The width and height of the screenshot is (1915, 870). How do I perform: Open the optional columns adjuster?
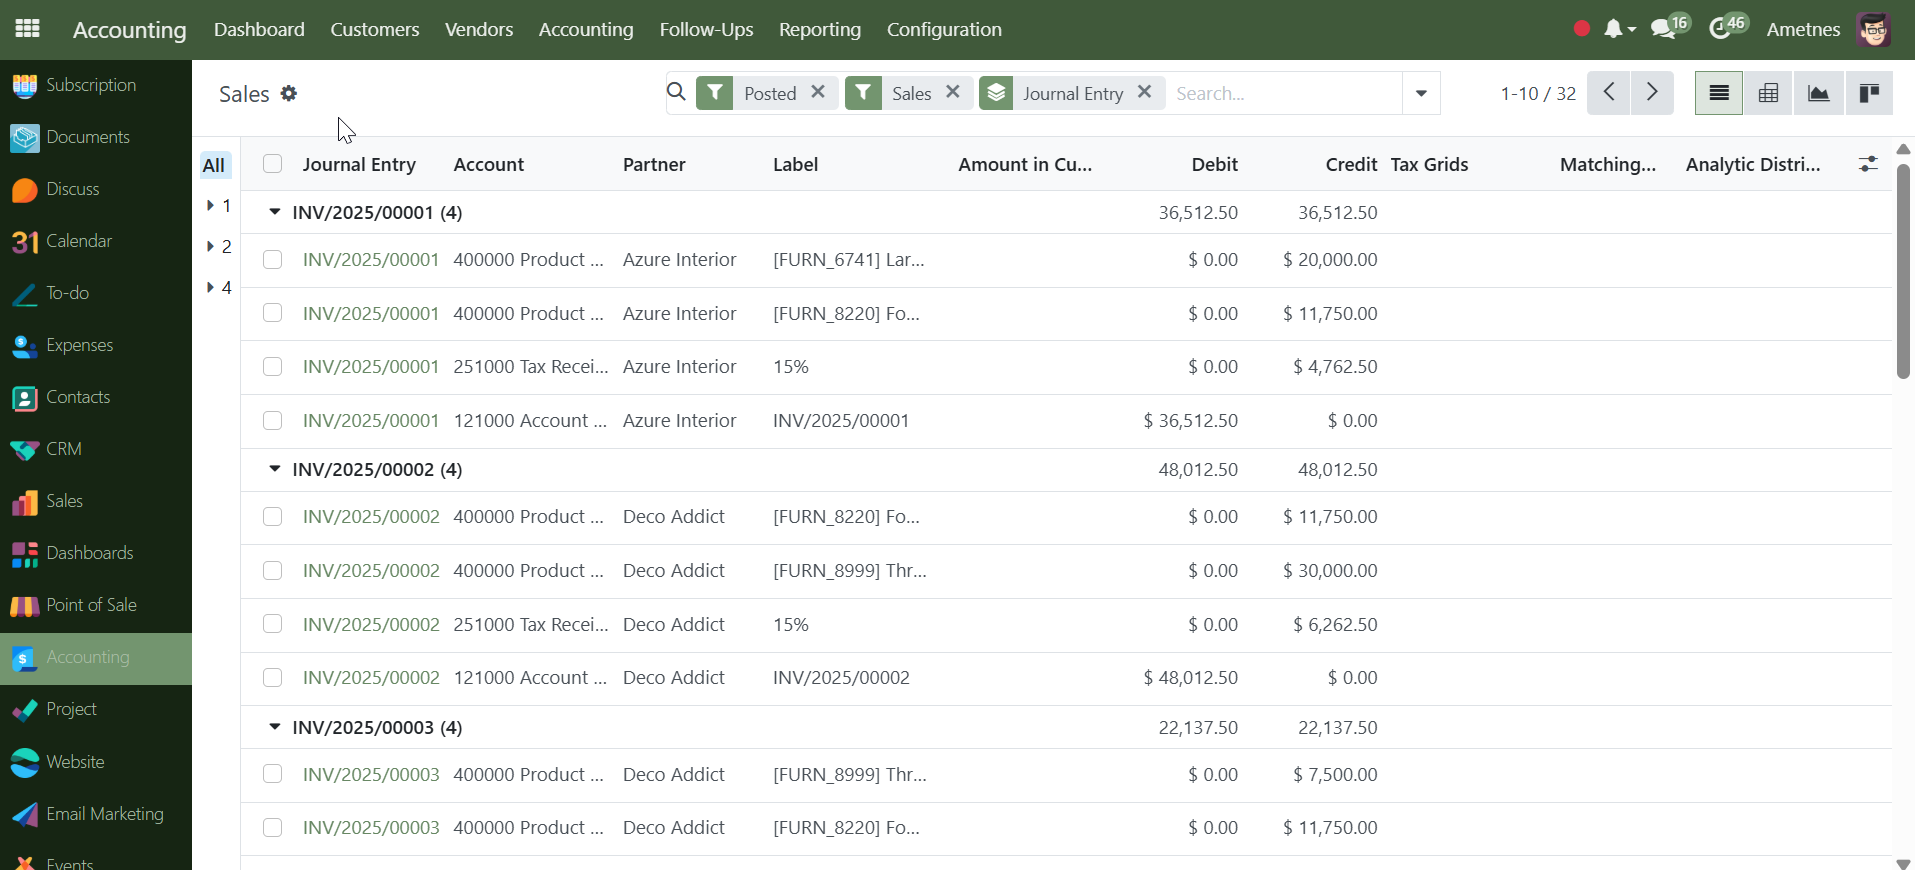coord(1867,164)
